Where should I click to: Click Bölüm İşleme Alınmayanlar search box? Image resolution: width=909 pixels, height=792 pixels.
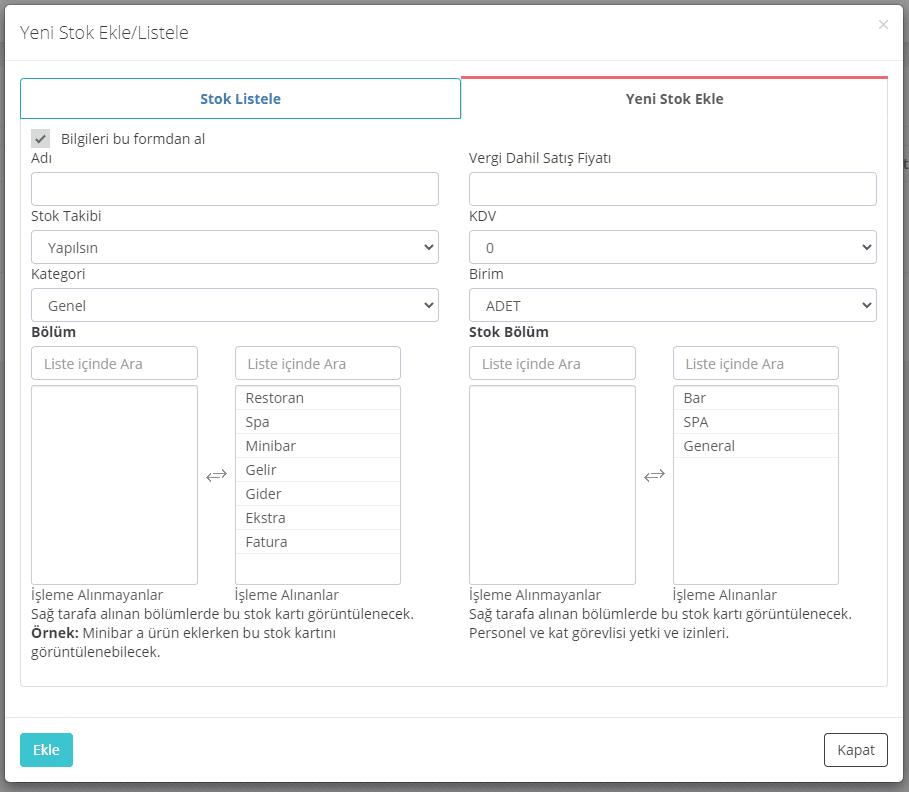tap(114, 364)
